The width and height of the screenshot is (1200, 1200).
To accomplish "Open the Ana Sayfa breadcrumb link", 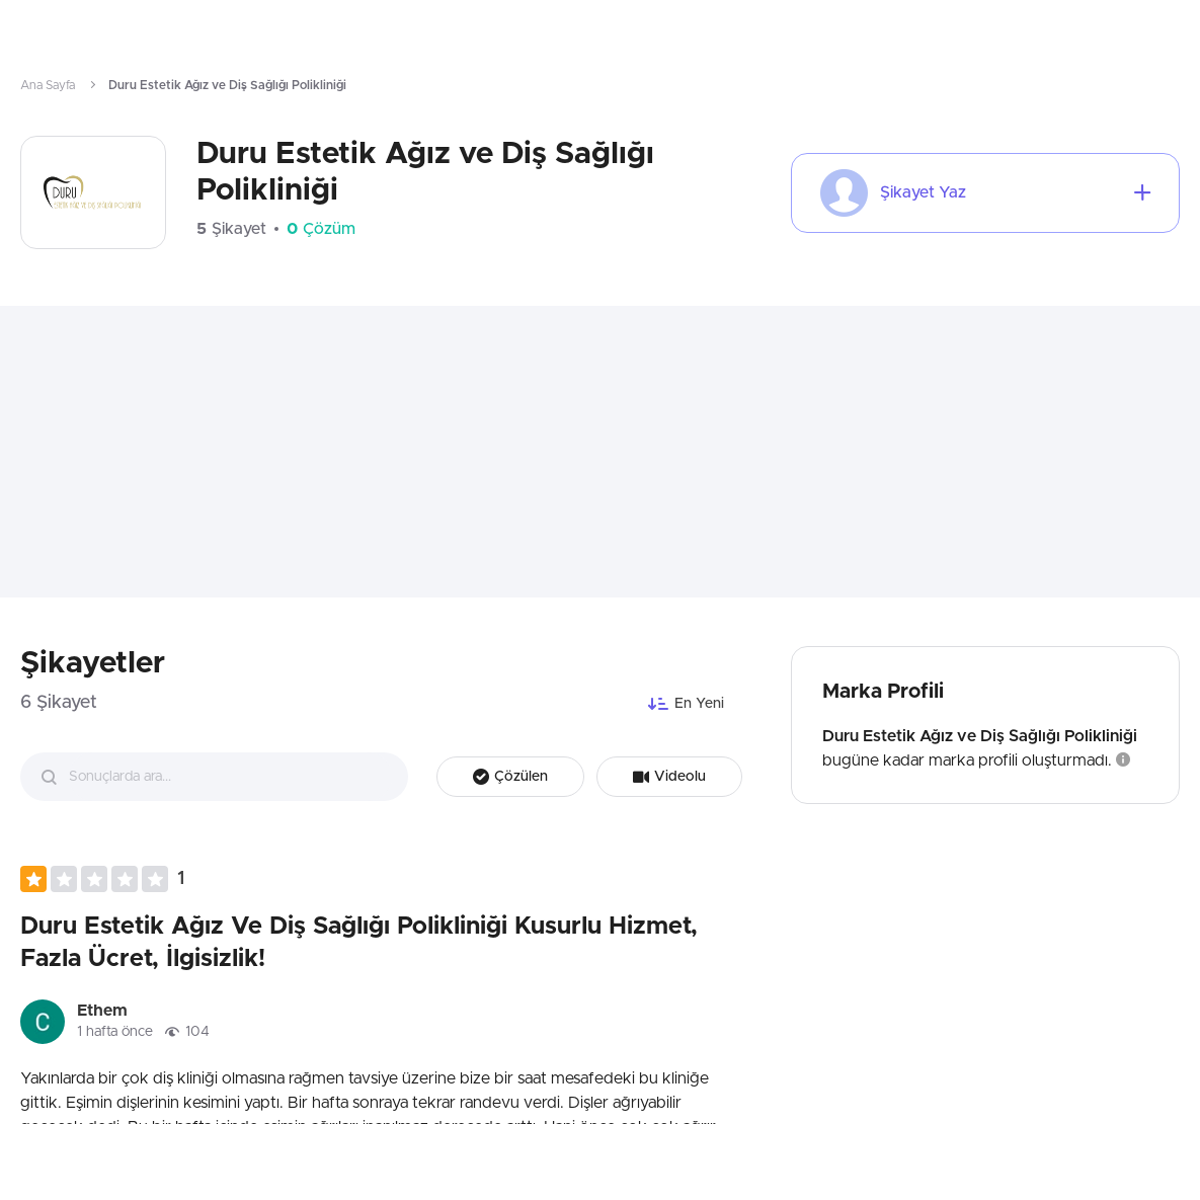I will click(48, 85).
